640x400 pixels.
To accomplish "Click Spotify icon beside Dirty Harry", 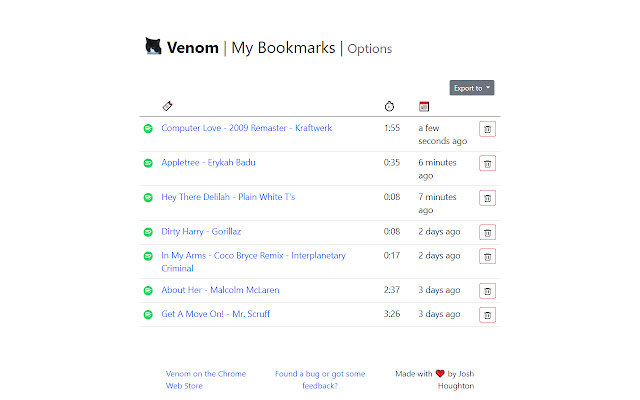I will coord(148,231).
